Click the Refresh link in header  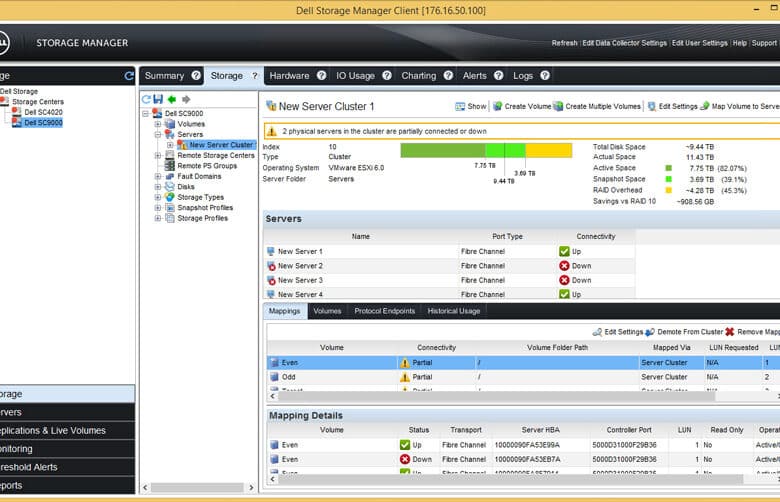tap(565, 43)
